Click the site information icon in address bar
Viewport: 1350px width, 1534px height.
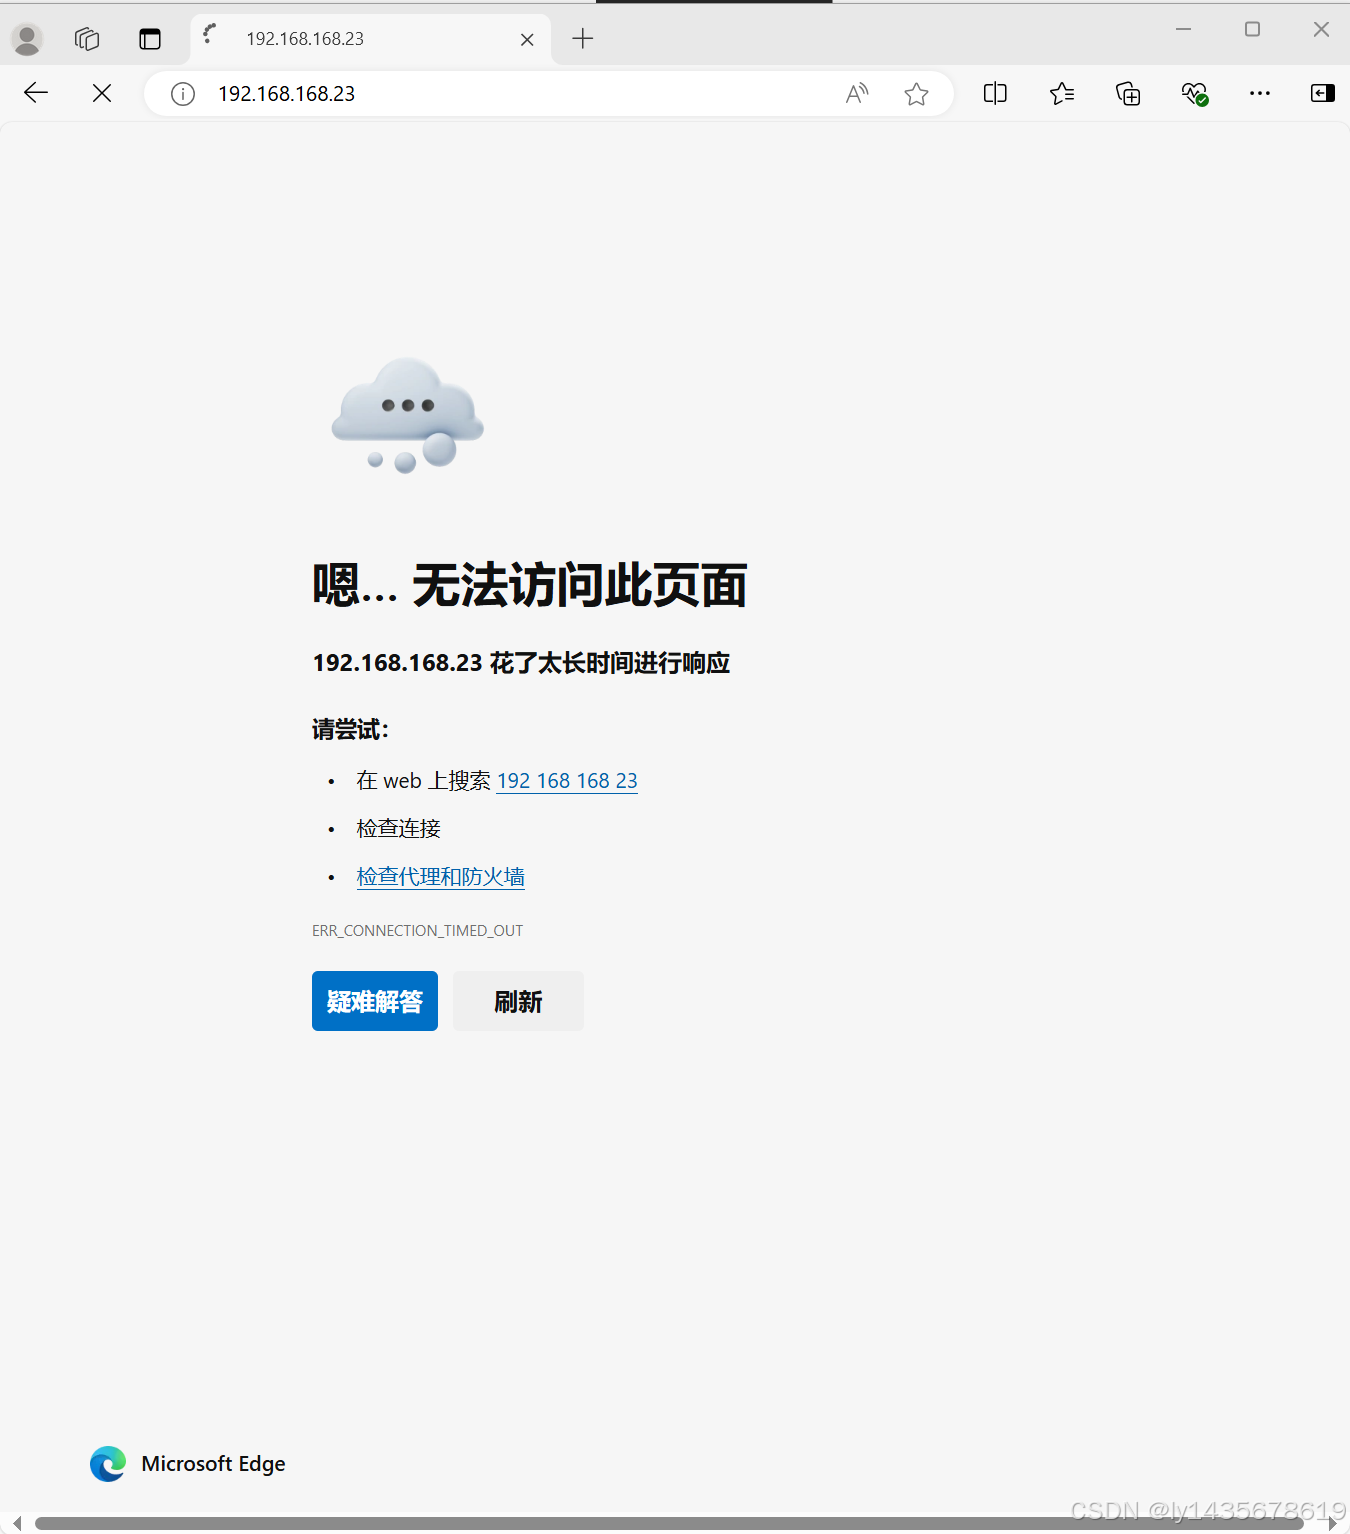click(x=182, y=93)
